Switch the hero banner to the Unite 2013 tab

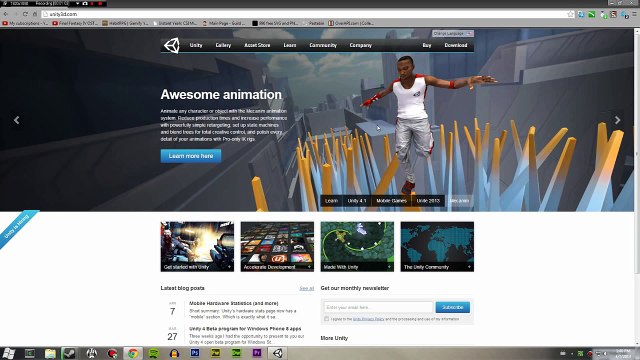point(428,201)
